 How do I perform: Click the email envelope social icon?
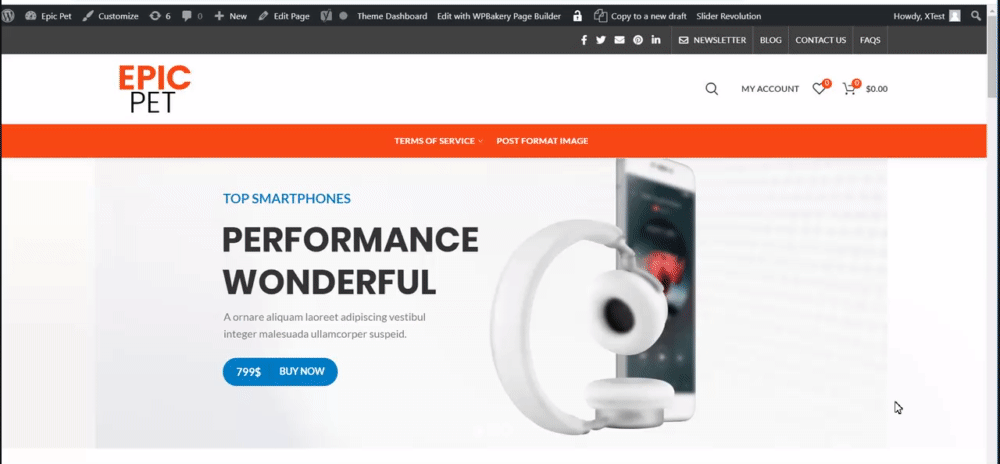[619, 40]
